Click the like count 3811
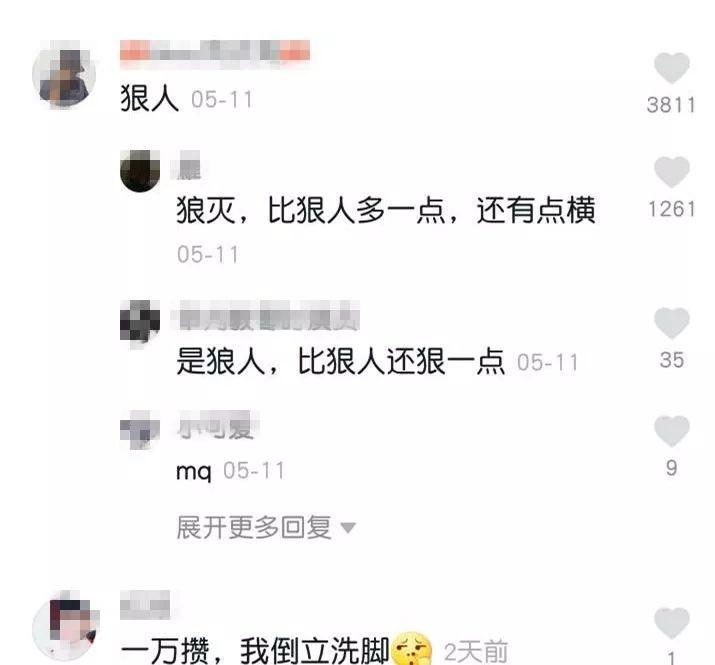715x665 pixels. pos(671,105)
